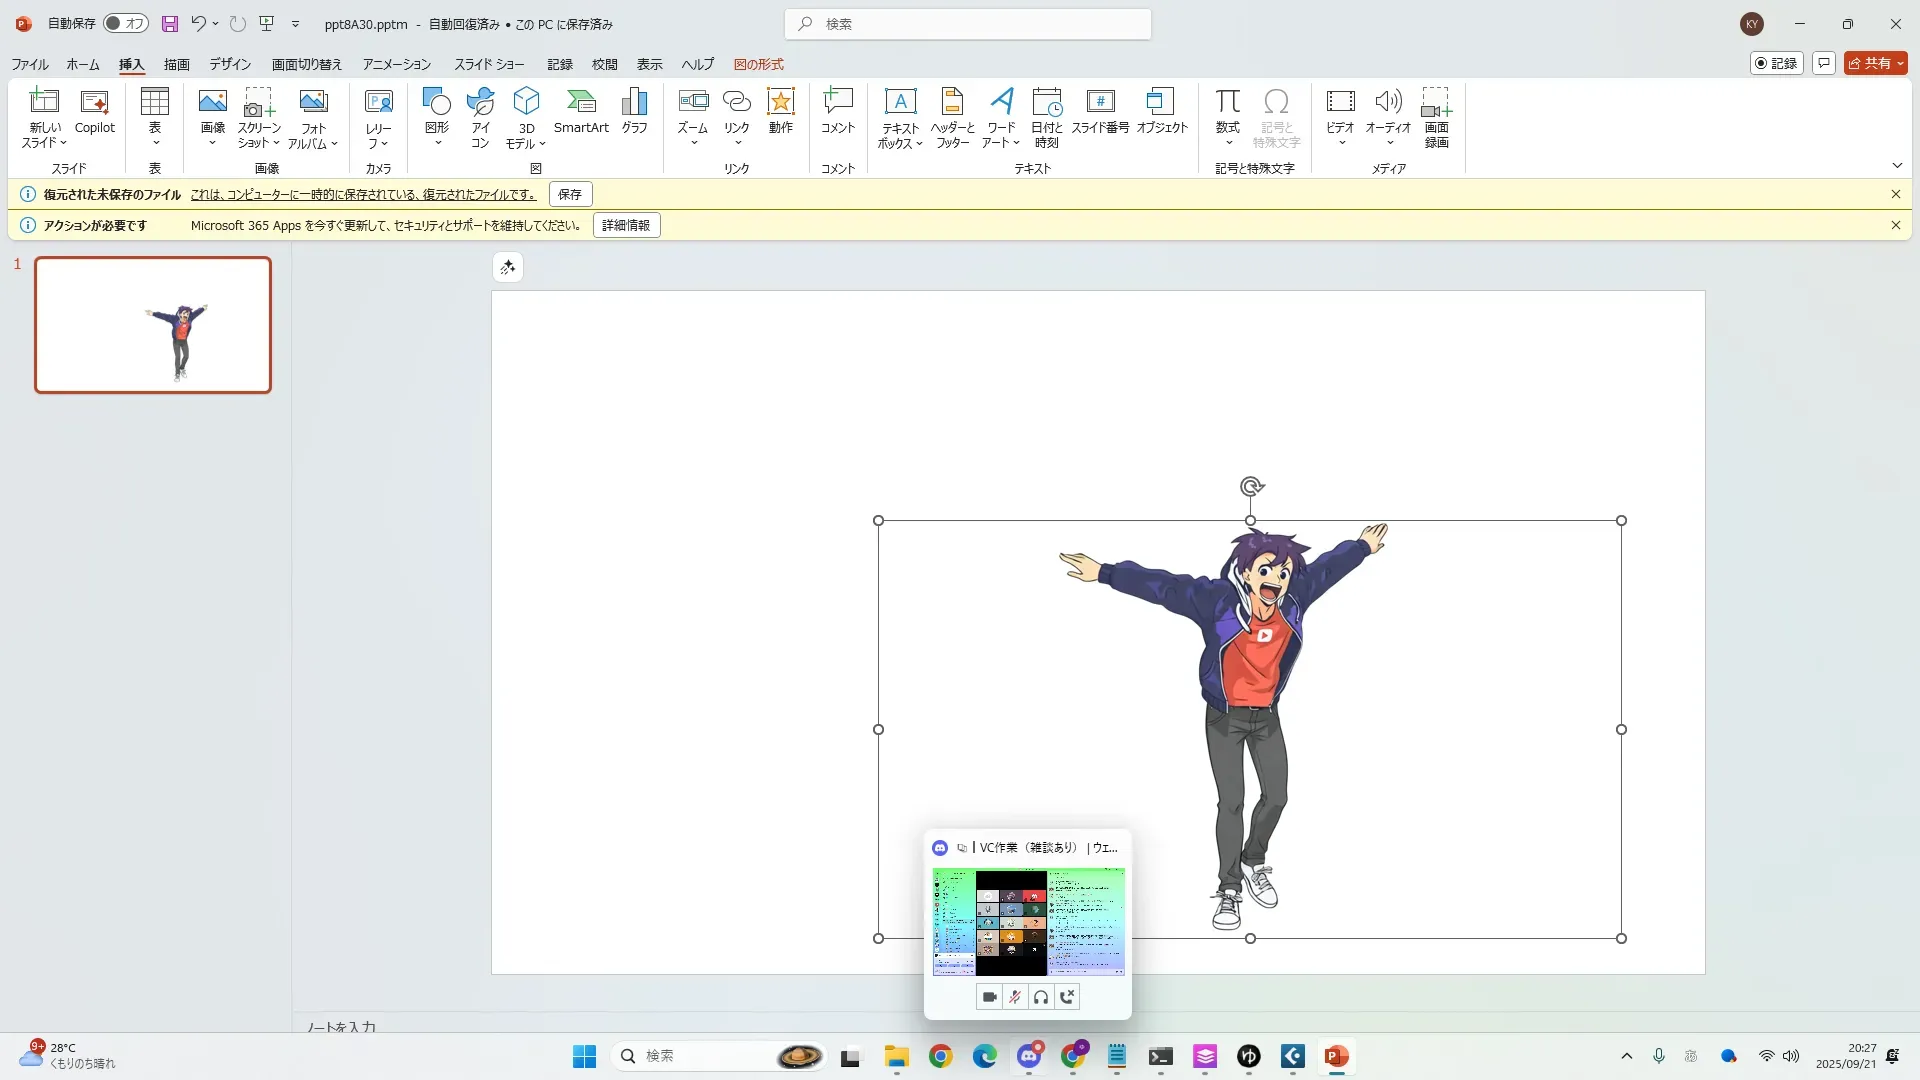Click the rotation handle above the image

pos(1251,487)
